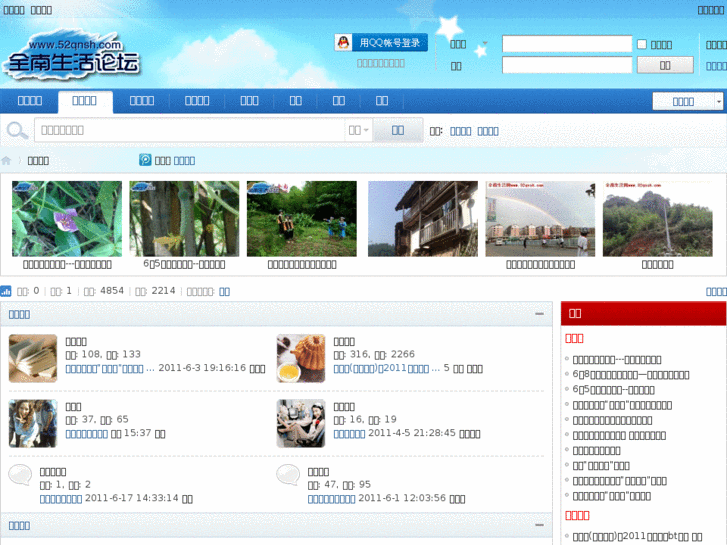This screenshot has height=545, width=727.
Task: Click the second top-left header link
Action: click(41, 10)
